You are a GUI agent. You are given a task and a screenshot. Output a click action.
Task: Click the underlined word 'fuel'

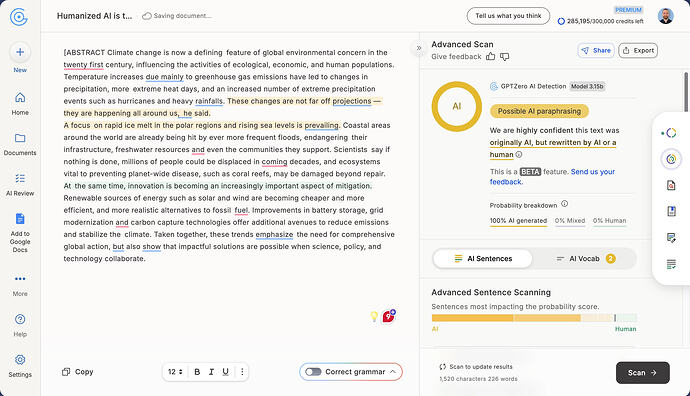(x=241, y=210)
